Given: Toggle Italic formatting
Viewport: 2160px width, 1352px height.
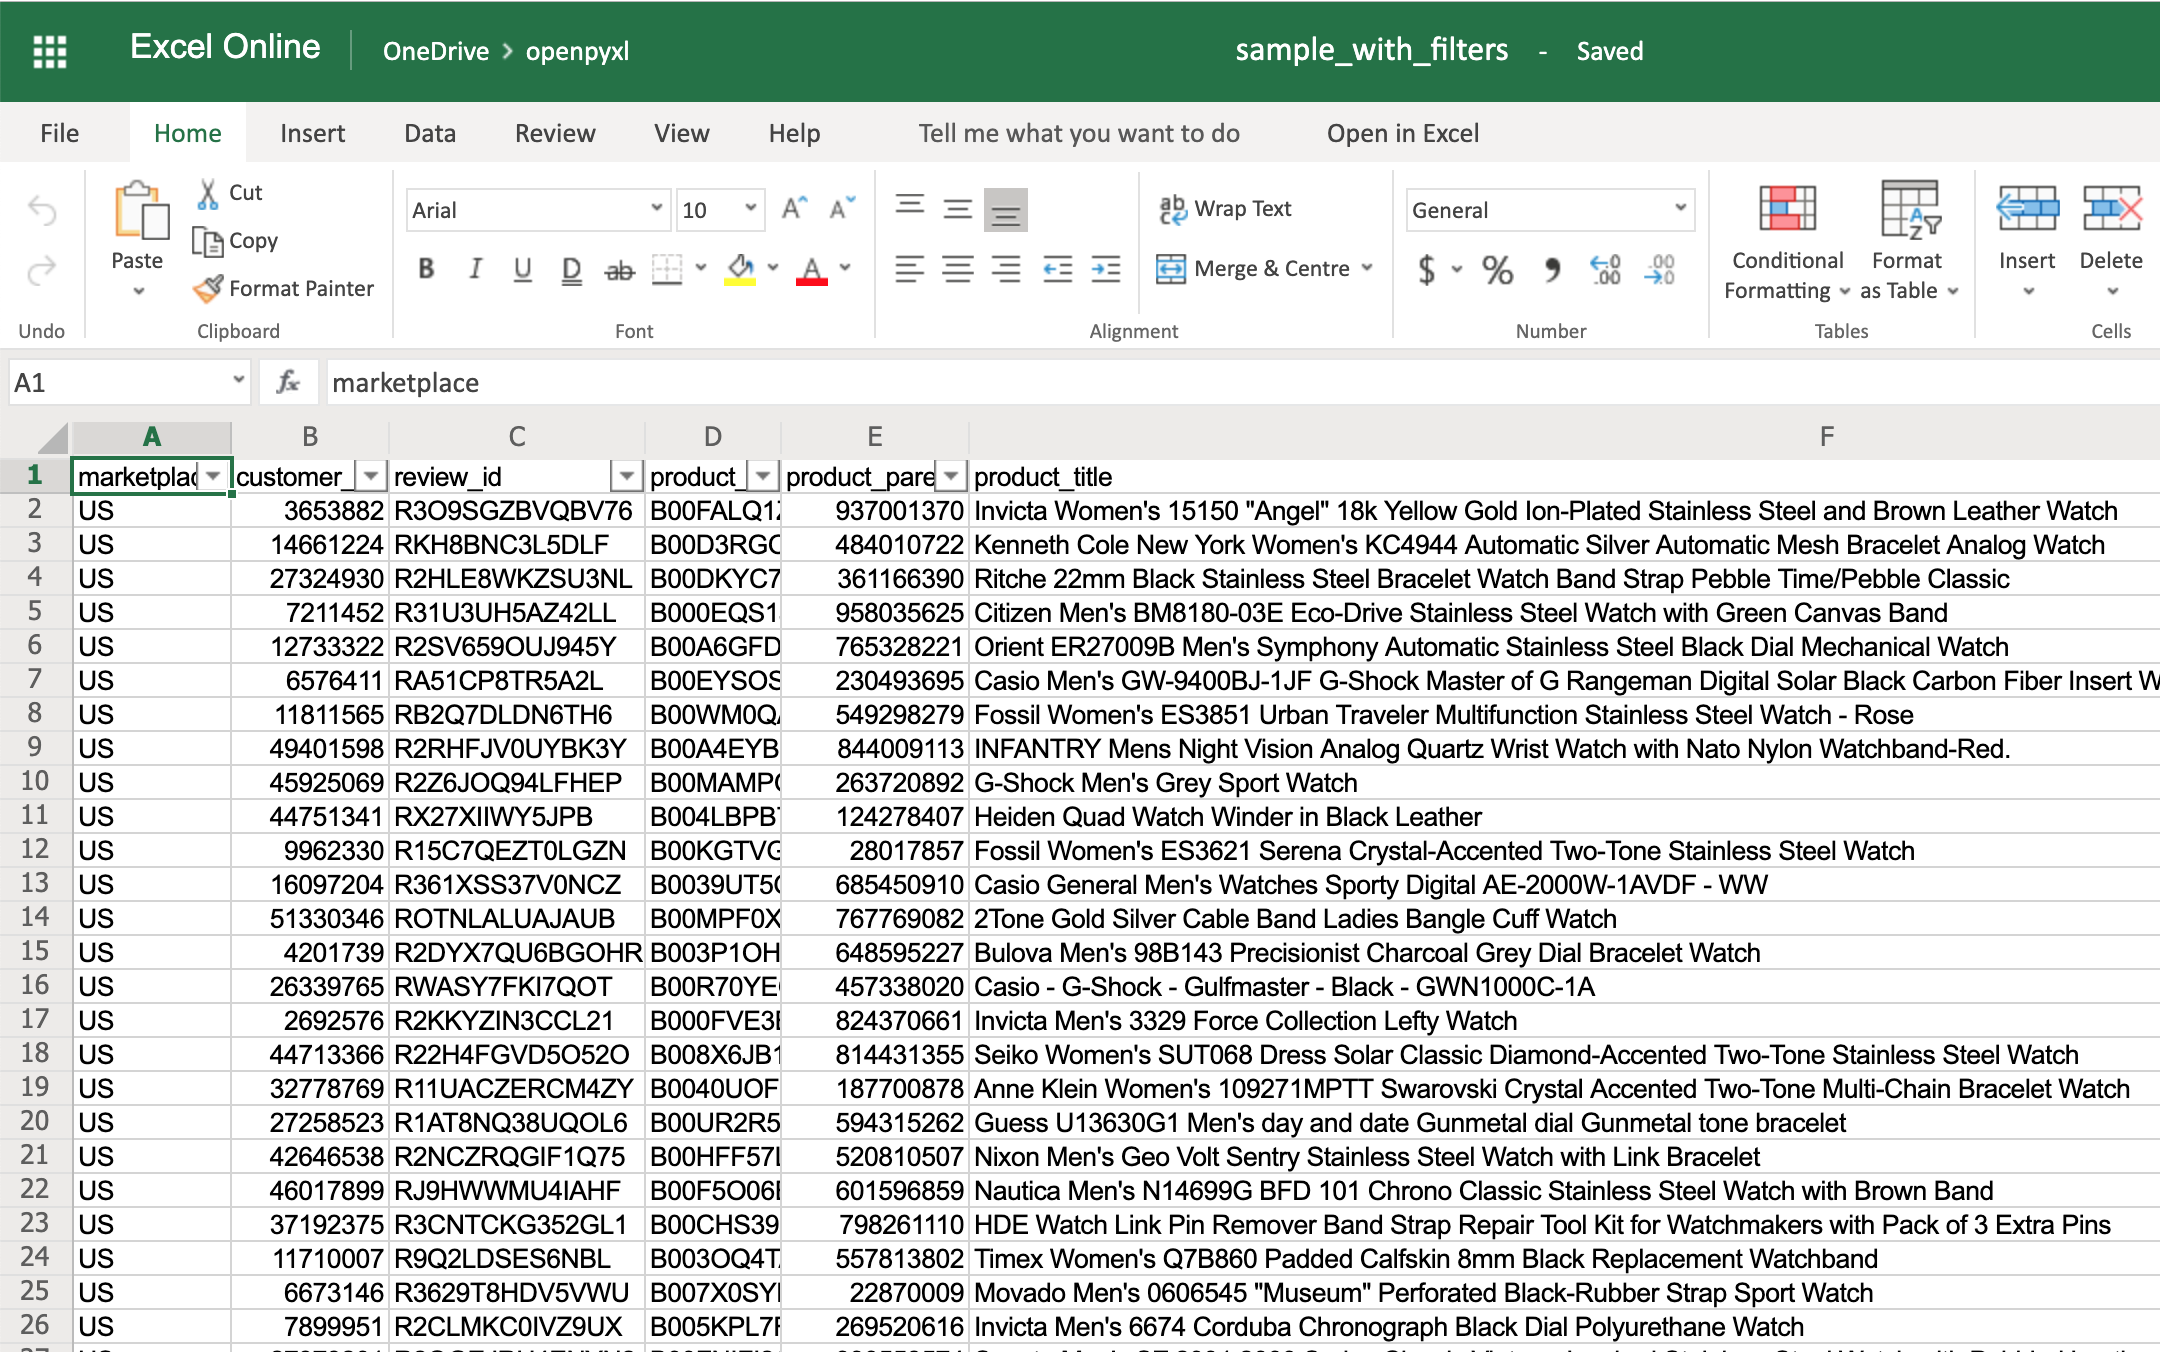Looking at the screenshot, I should (475, 268).
